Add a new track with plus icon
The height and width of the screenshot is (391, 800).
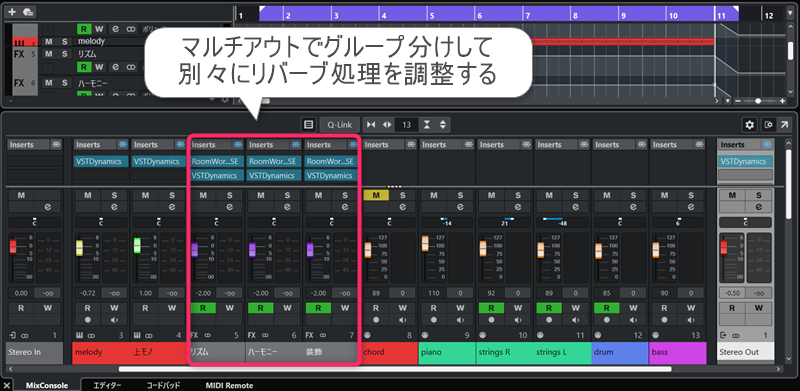pos(12,11)
